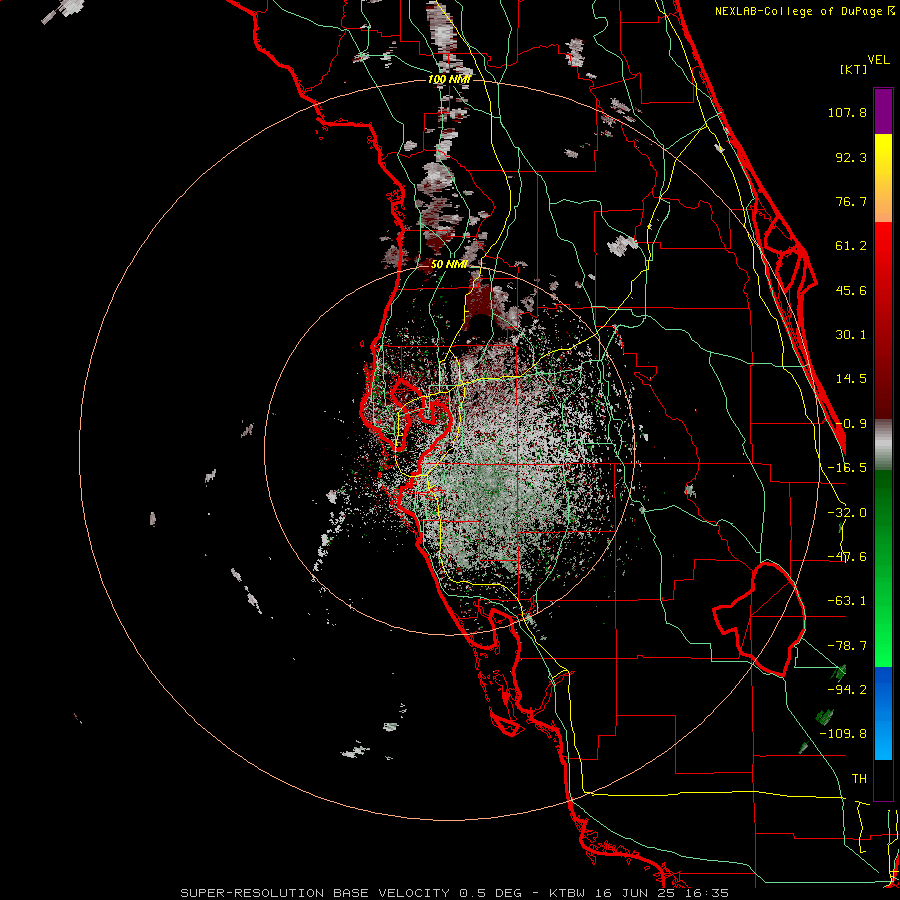Image resolution: width=900 pixels, height=900 pixels.
Task: Click the green segment of velocity color bar
Action: point(883,568)
